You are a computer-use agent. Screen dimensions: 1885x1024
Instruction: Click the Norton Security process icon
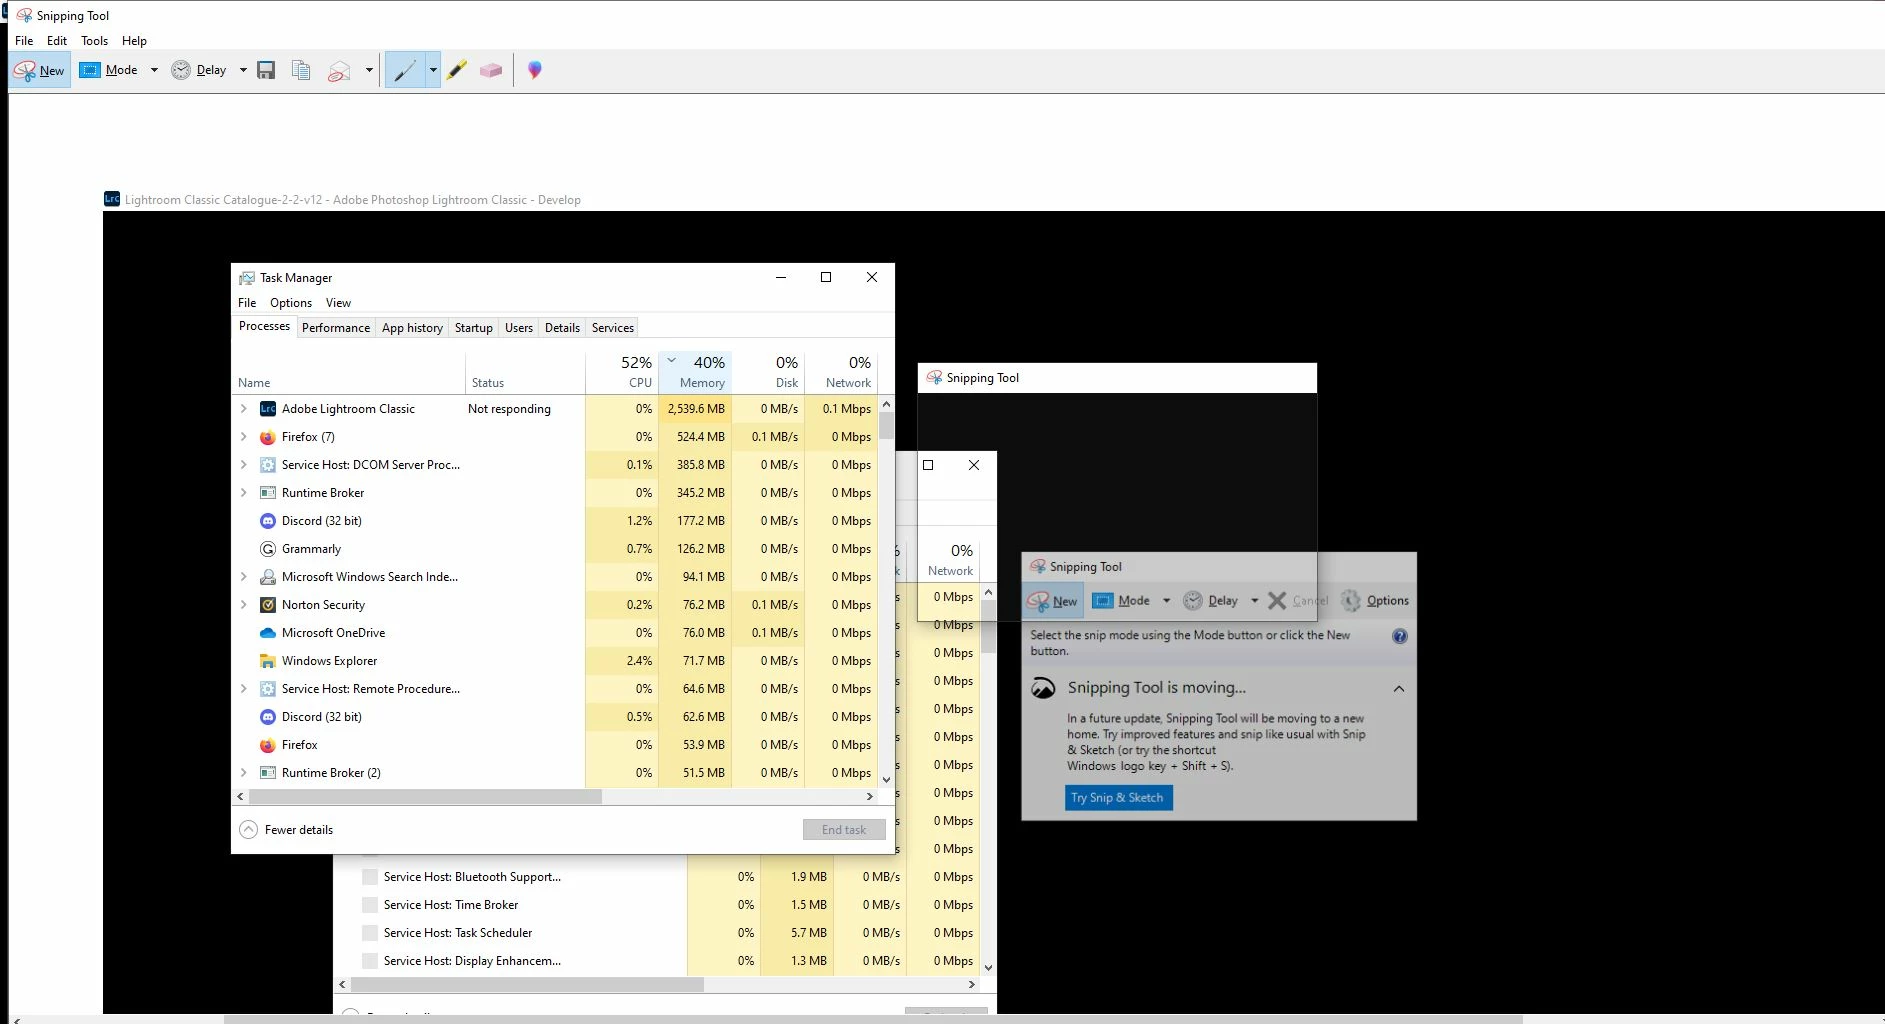(x=268, y=605)
